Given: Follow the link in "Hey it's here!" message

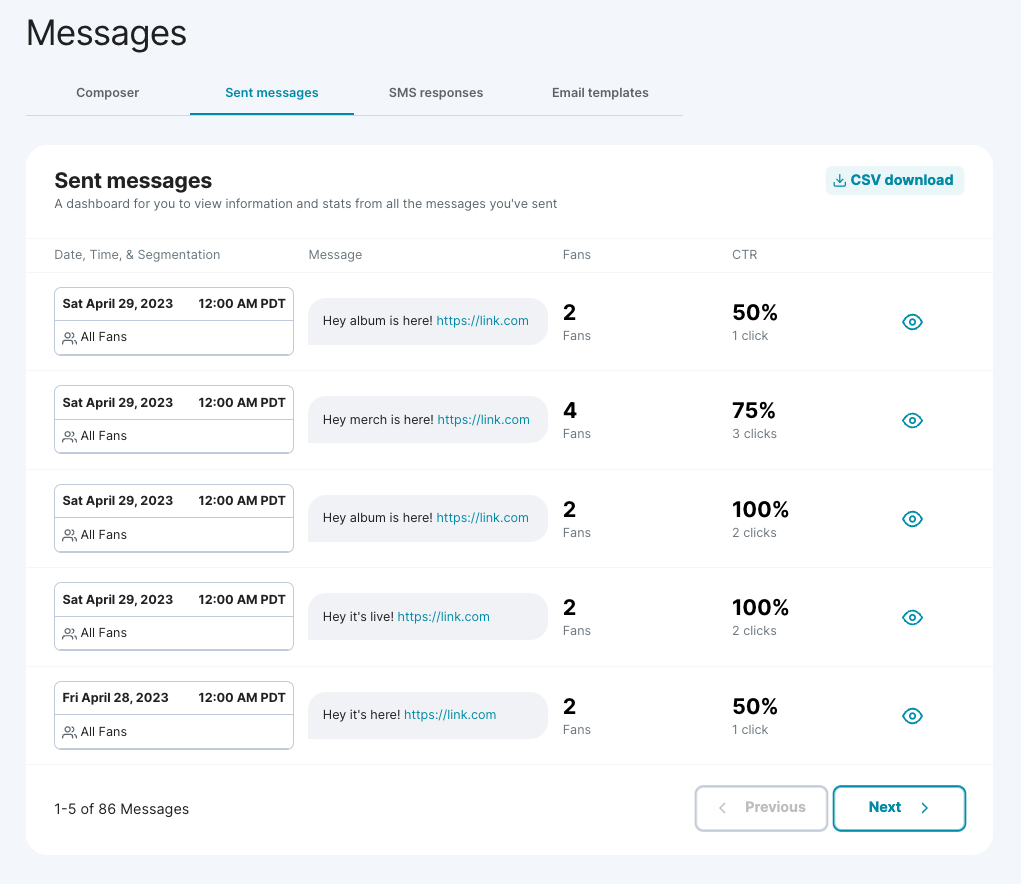Looking at the screenshot, I should pos(450,715).
